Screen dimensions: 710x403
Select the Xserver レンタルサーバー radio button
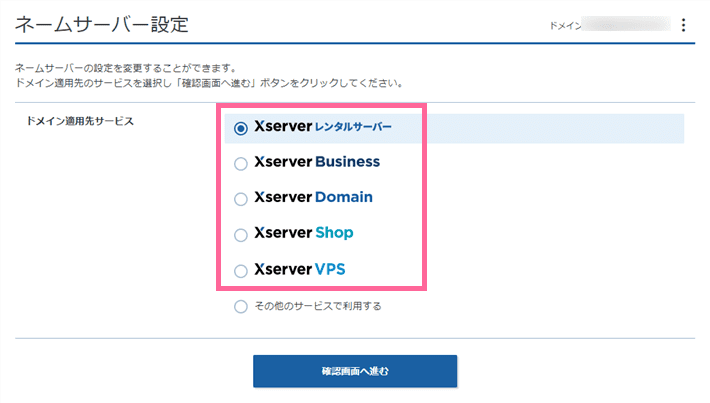[241, 128]
